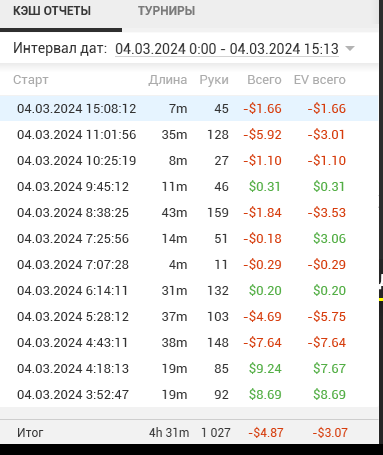Open the date interval dropdown arrow
This screenshot has width=383, height=455.
click(x=350, y=49)
